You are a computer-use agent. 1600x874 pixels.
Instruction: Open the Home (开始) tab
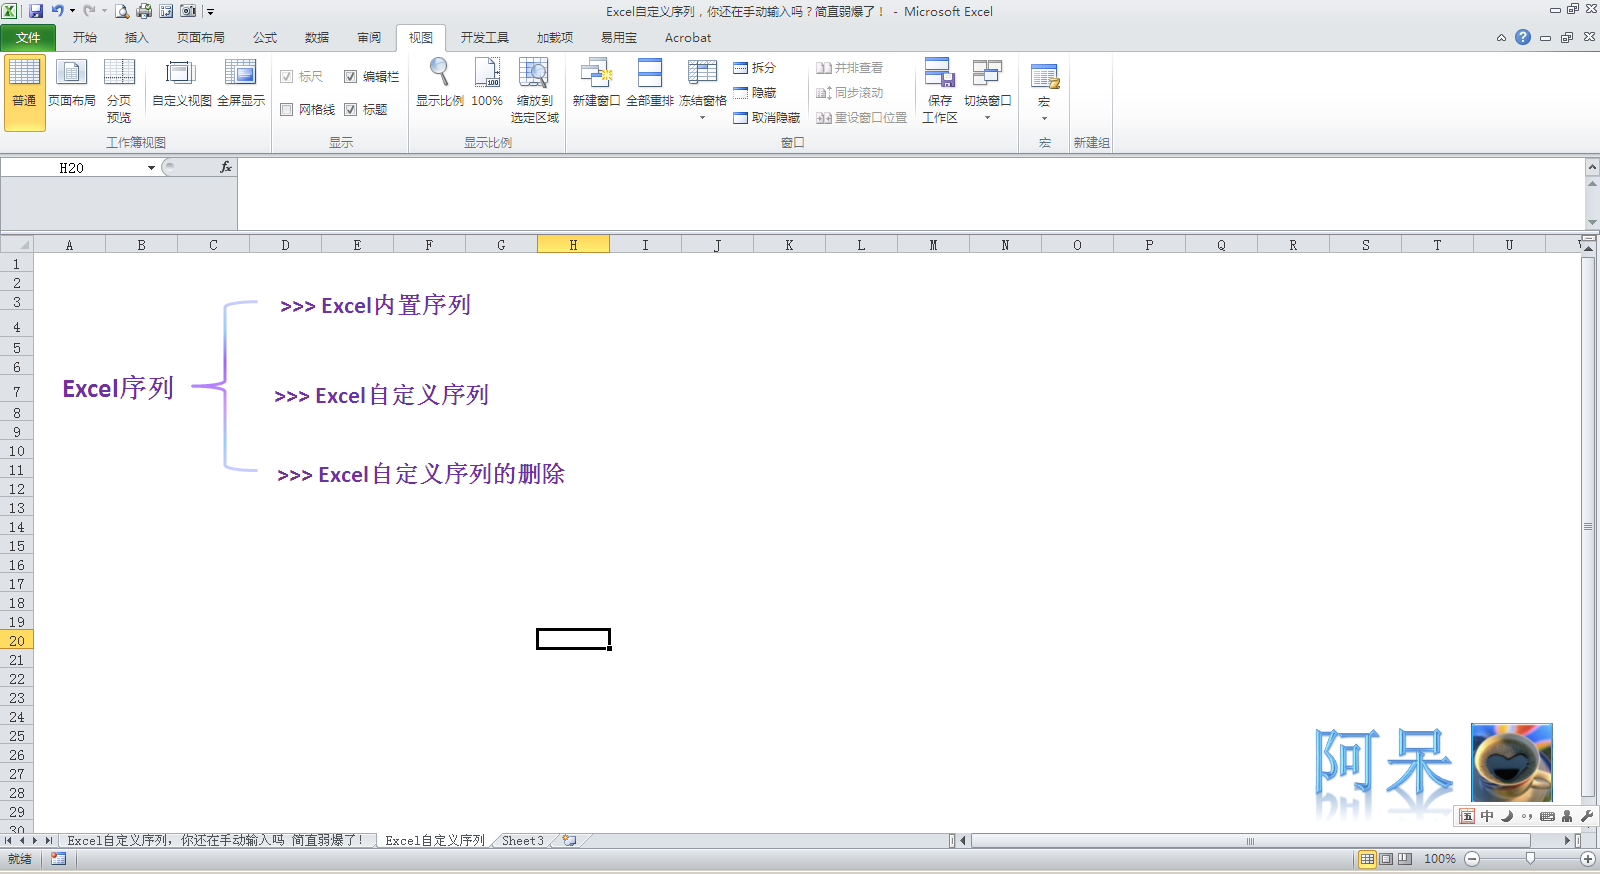[85, 38]
